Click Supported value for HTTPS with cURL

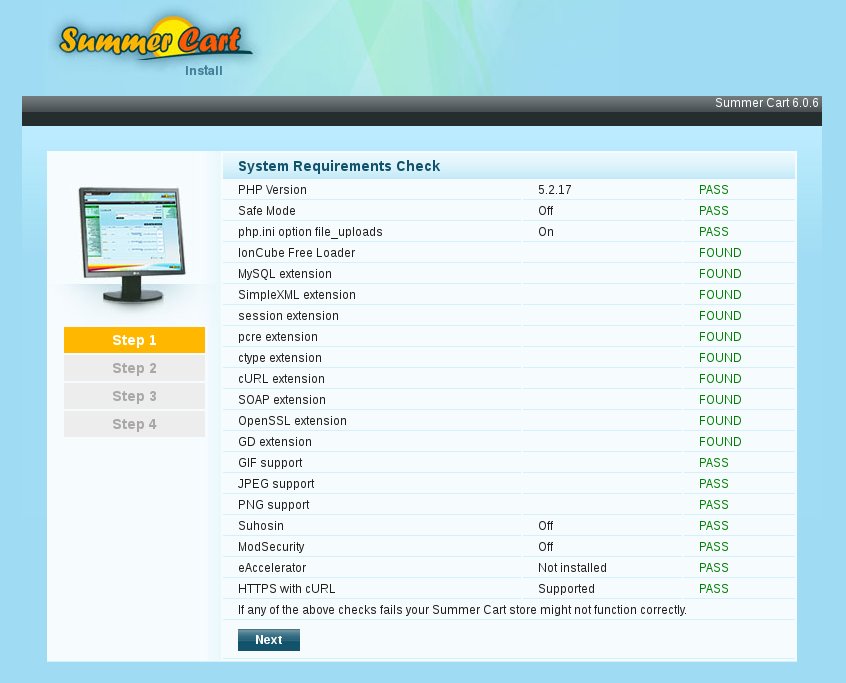[x=566, y=589]
